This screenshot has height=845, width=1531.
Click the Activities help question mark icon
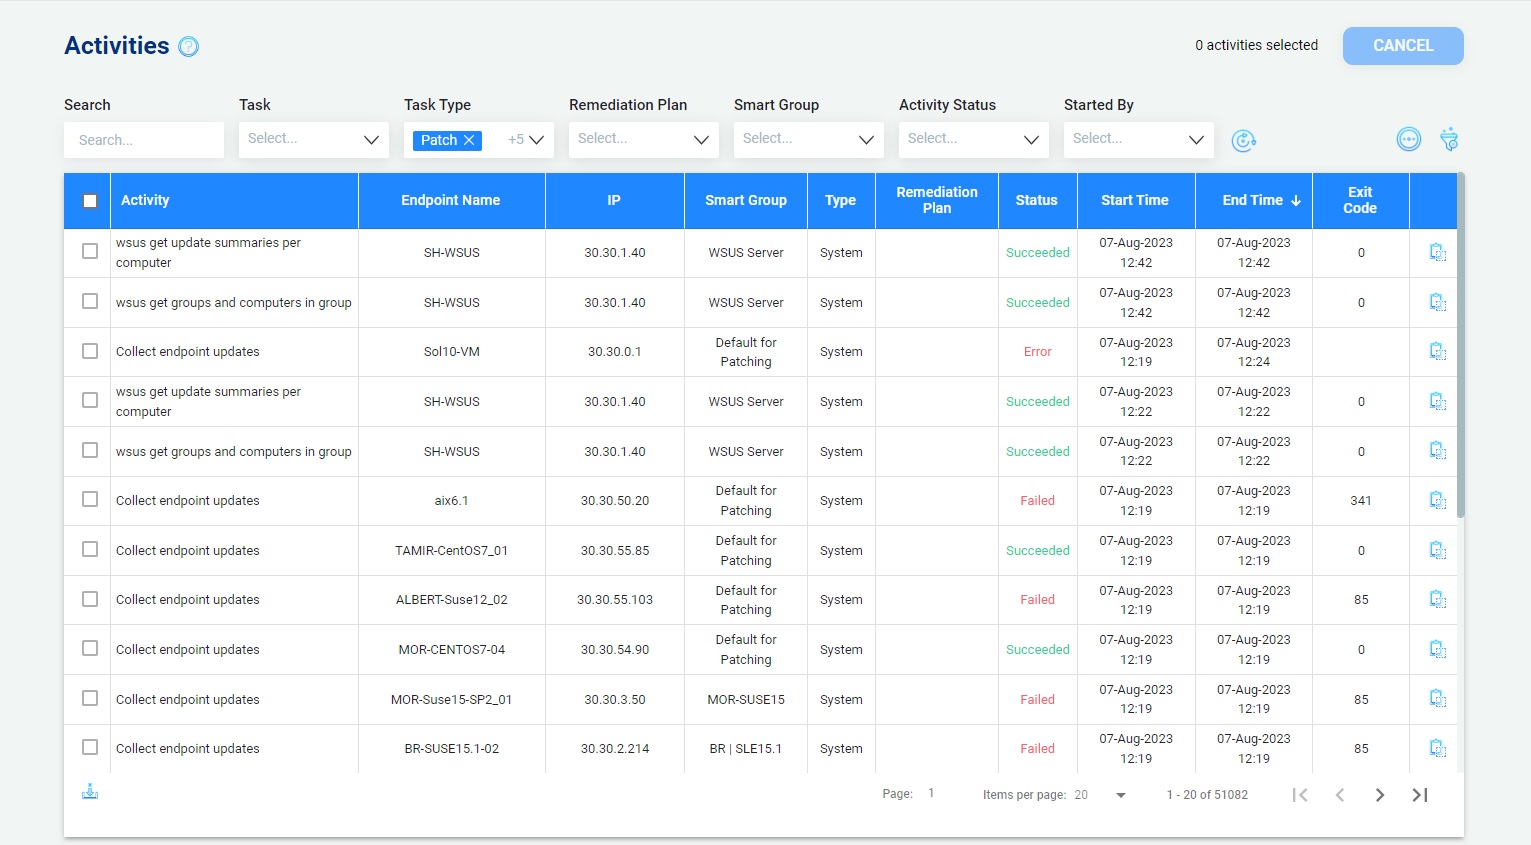tap(188, 47)
